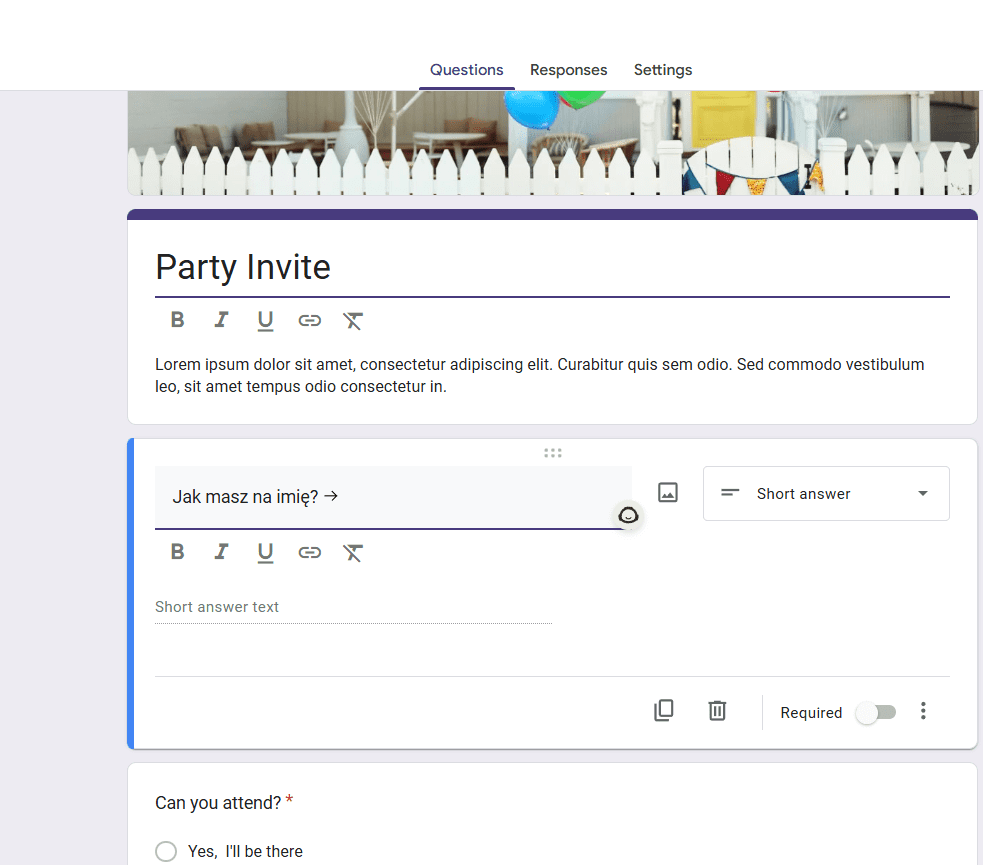Click Bold icon under Party Invite title
Viewport: 983px width, 865px height.
pyautogui.click(x=178, y=320)
